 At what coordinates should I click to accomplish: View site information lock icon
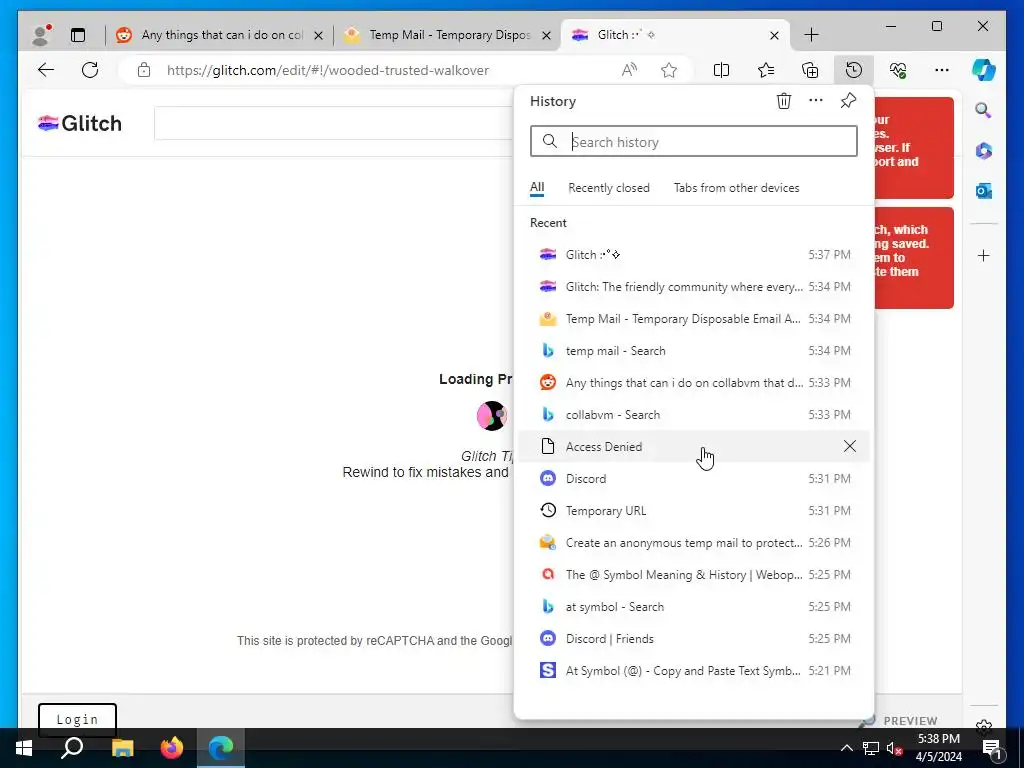[x=144, y=70]
